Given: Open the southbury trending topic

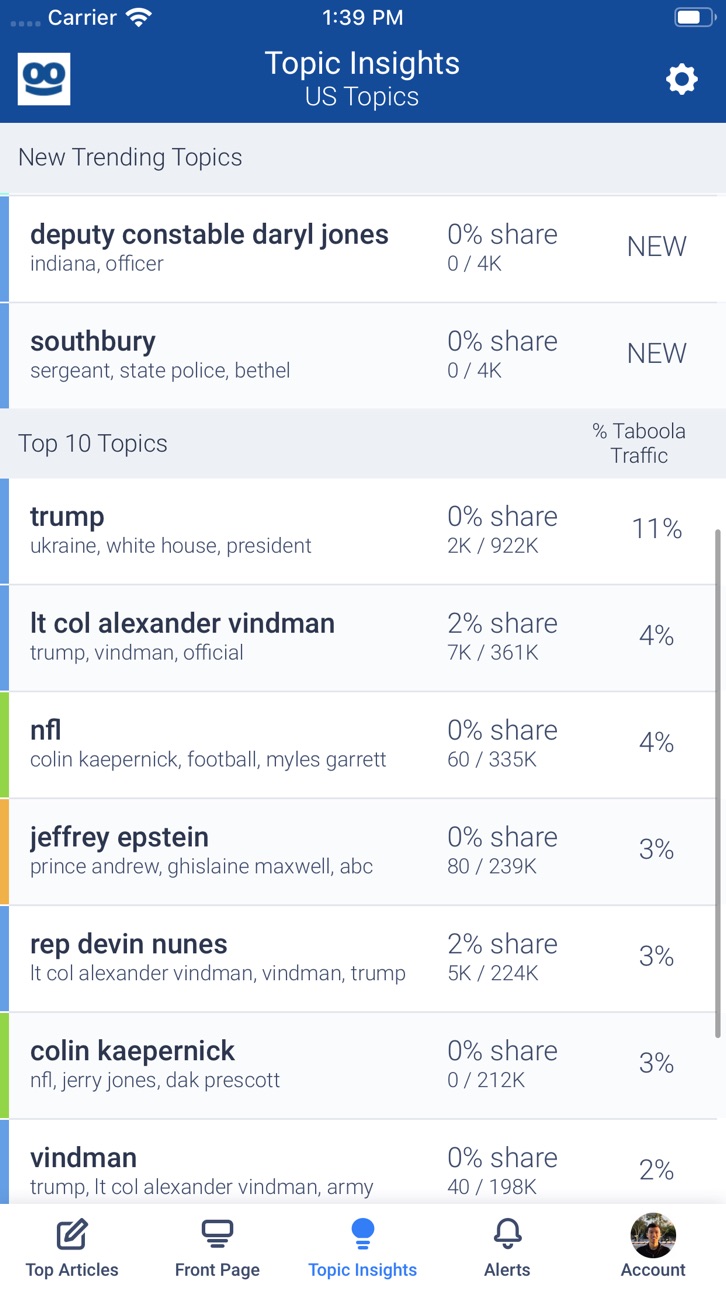Looking at the screenshot, I should [x=363, y=355].
